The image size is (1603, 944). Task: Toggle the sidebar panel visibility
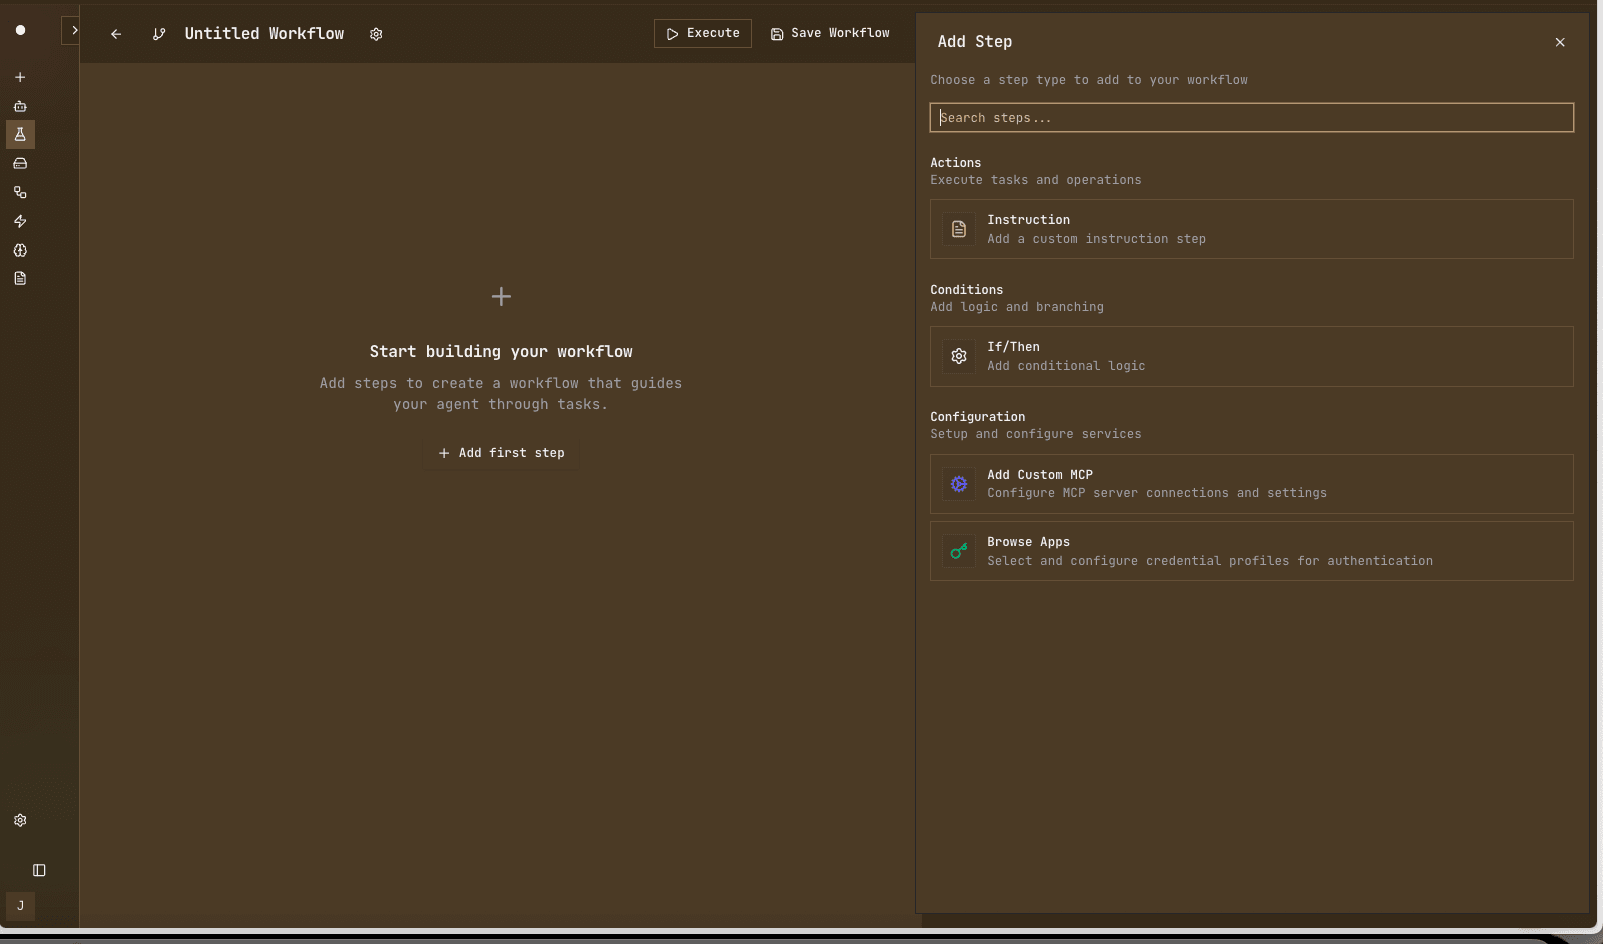(38, 870)
